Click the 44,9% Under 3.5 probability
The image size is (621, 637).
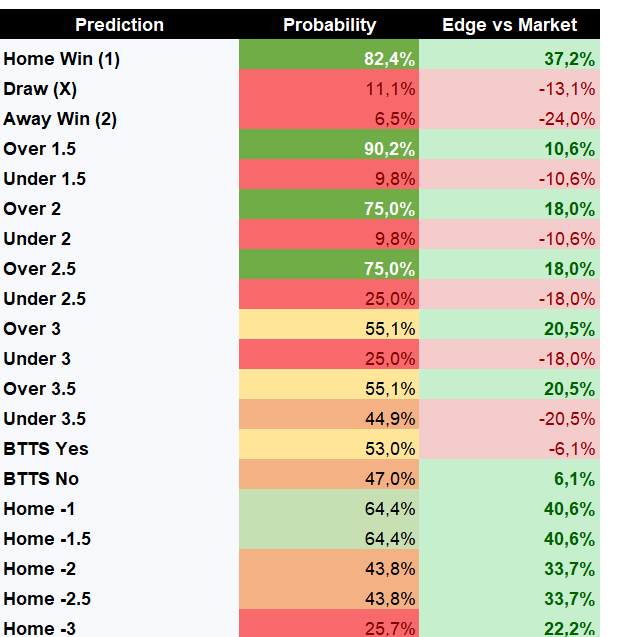pyautogui.click(x=329, y=419)
